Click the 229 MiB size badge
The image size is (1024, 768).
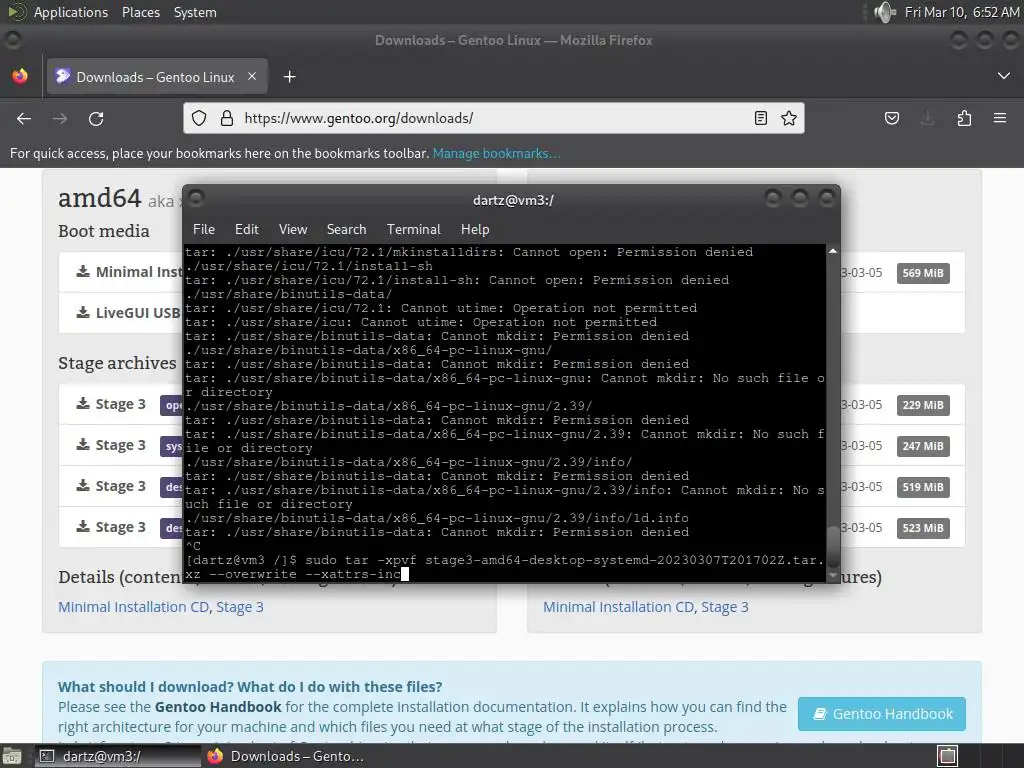click(x=923, y=405)
